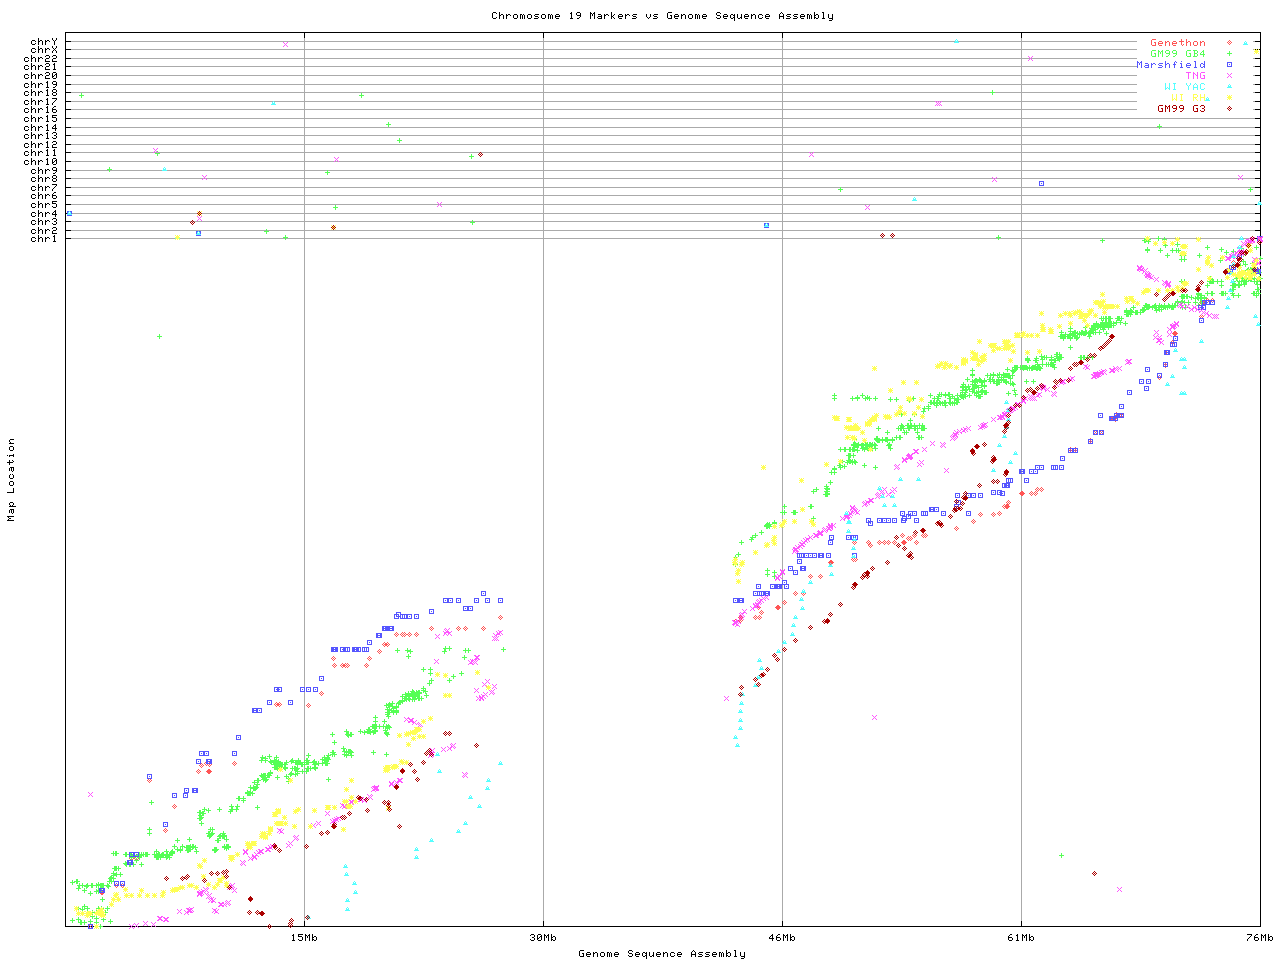Click the Genome Sequence Assembly x-axis title

[x=662, y=954]
